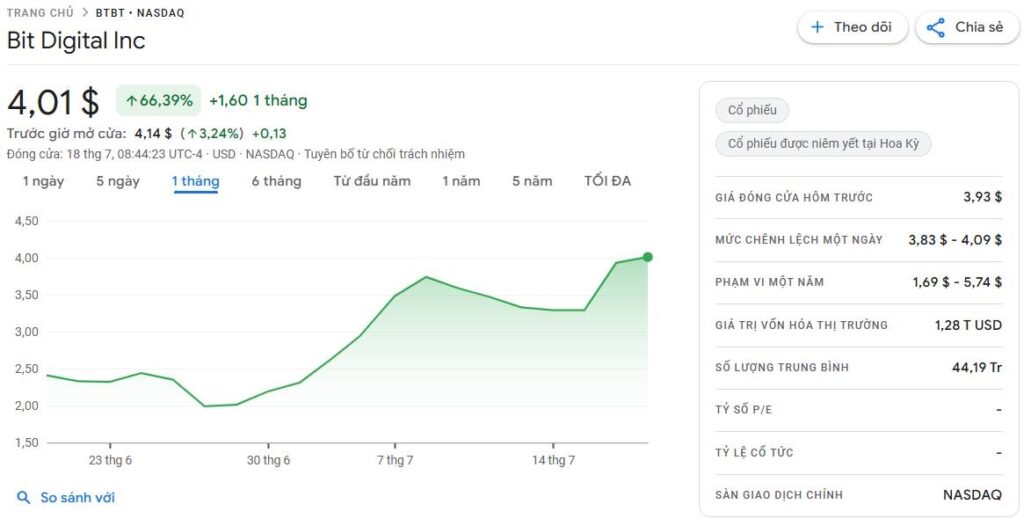Open Tuyên bố từ chối trách nhiệm link
The height and width of the screenshot is (519, 1024).
385,154
